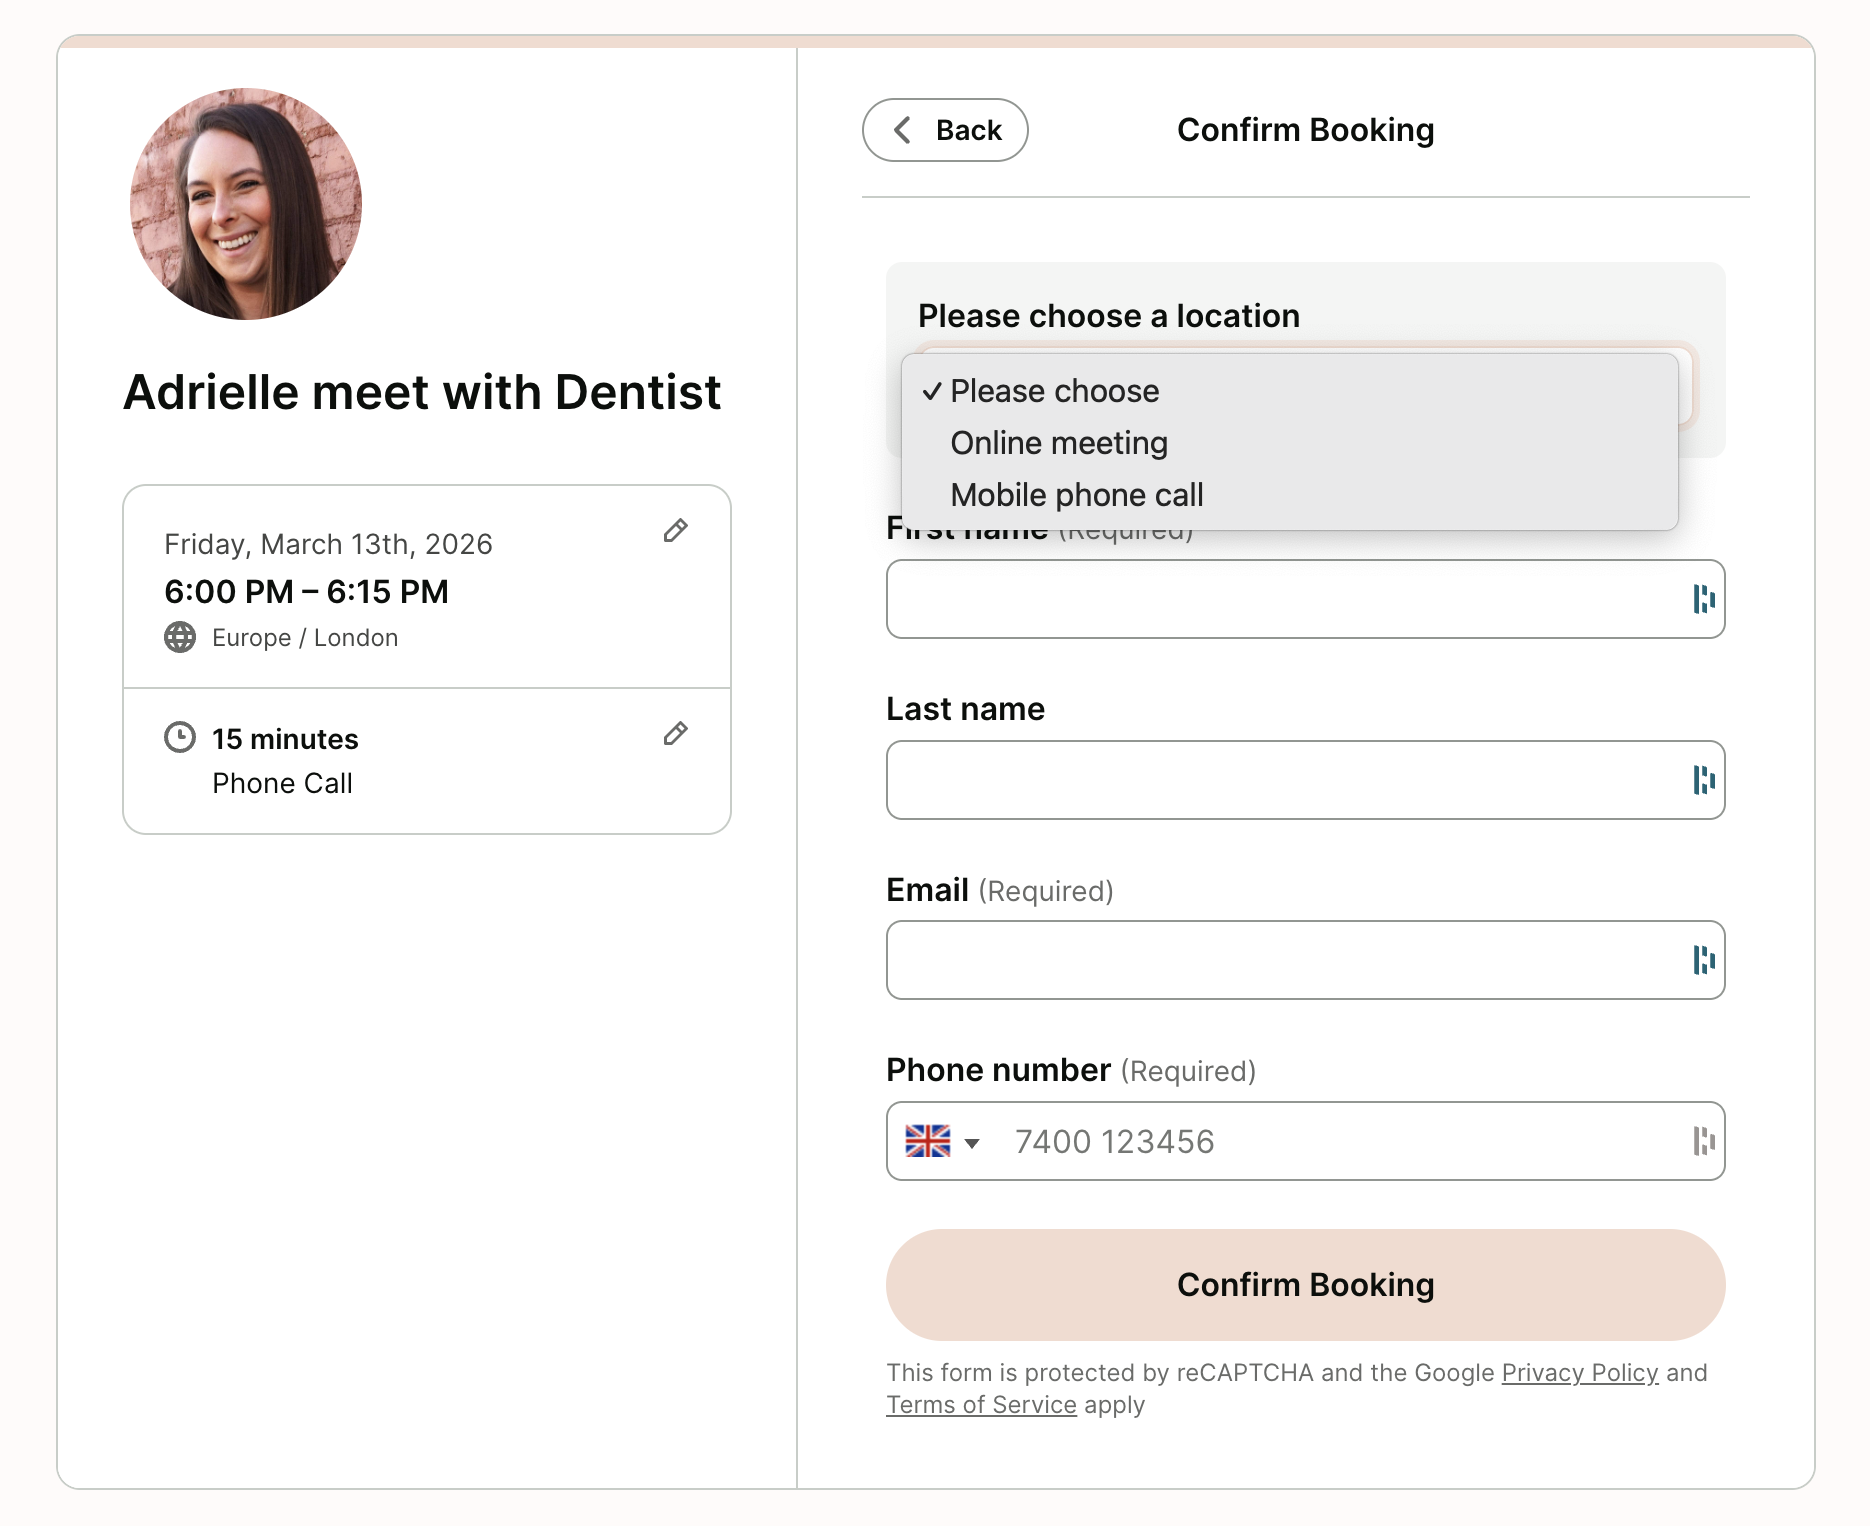Click the clock icon beside 15 minutes

click(179, 737)
